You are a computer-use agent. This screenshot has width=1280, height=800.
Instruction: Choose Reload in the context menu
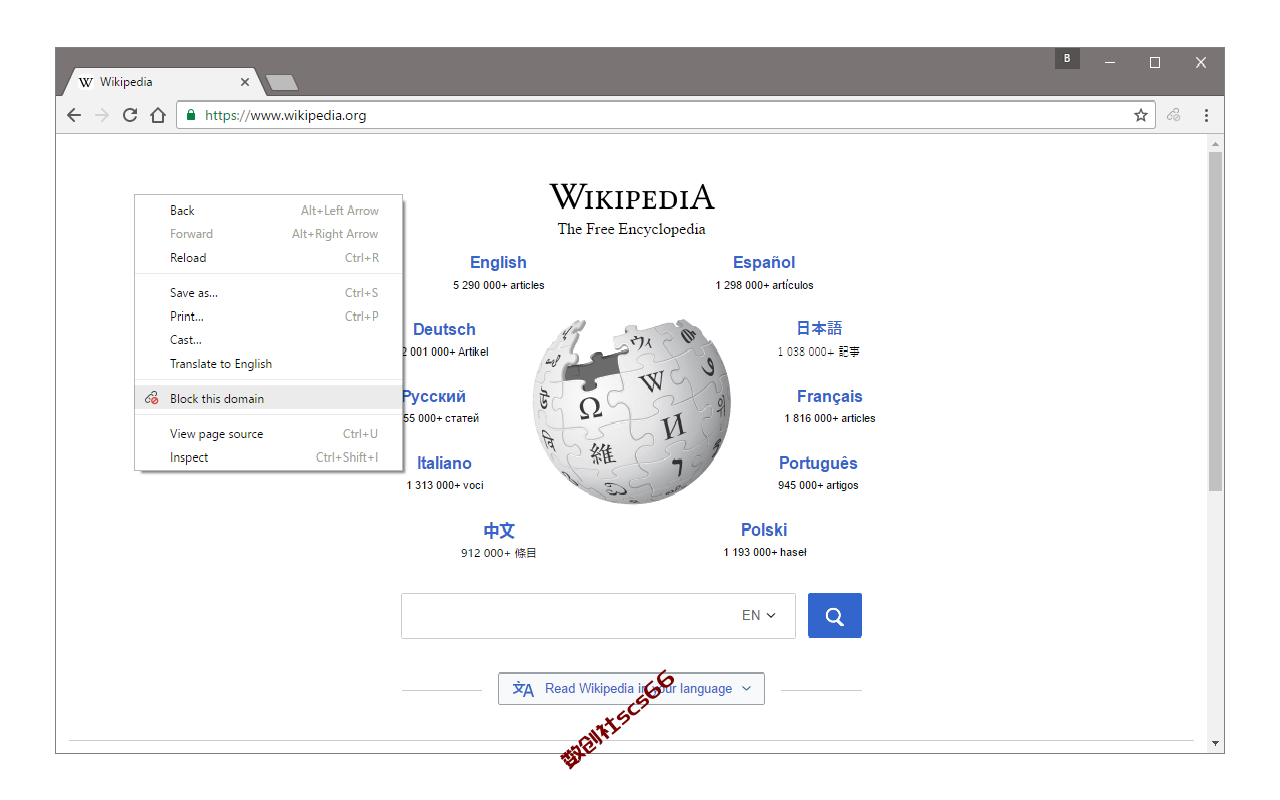click(x=269, y=258)
